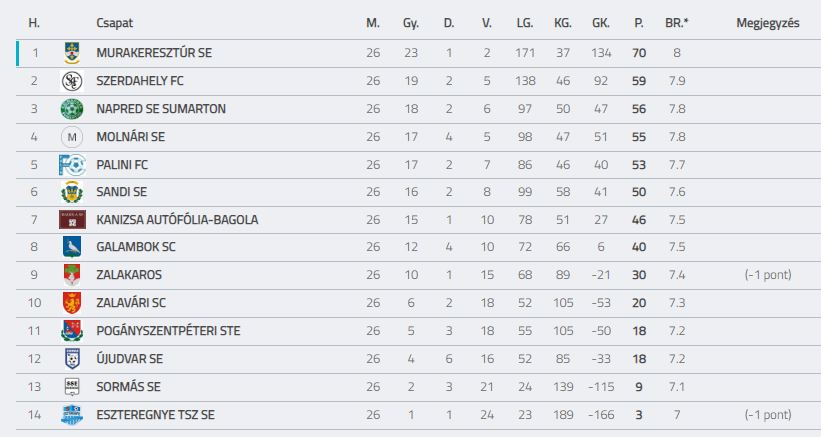This screenshot has height=437, width=821.
Task: Click the Szerdahely FC club logo
Action: click(72, 81)
